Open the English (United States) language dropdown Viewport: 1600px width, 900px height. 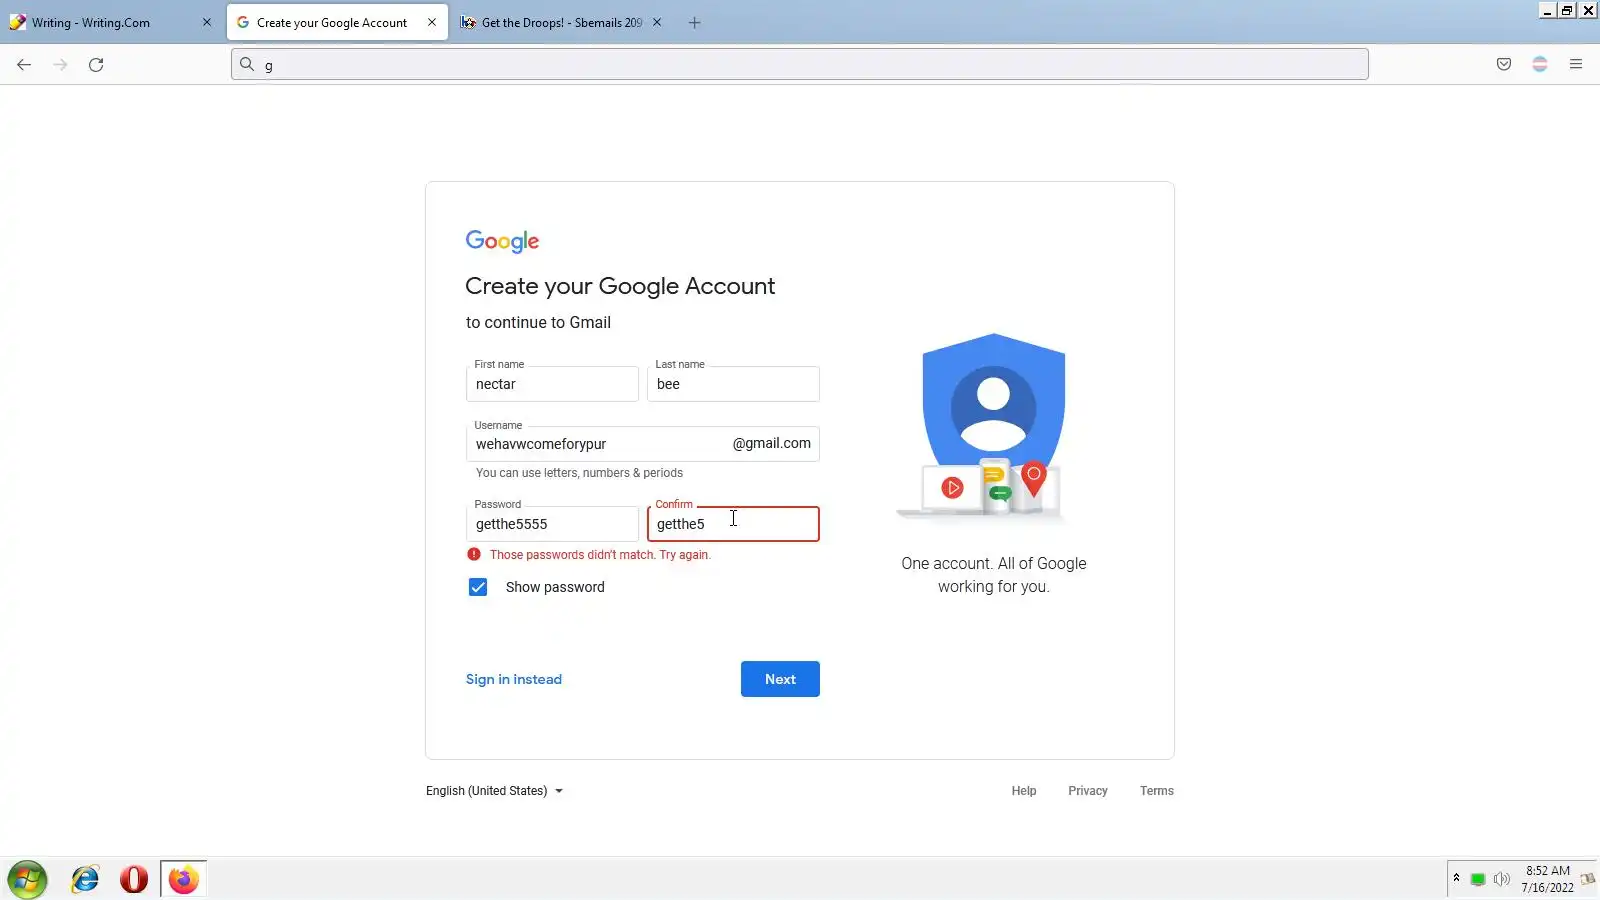pos(494,791)
